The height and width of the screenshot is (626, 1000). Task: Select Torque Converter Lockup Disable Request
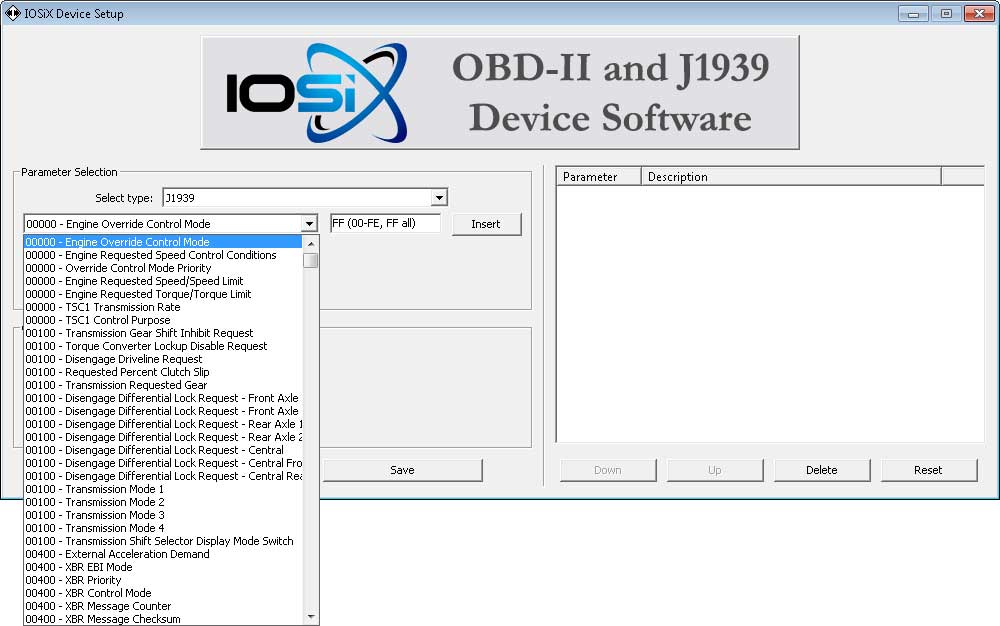(163, 346)
